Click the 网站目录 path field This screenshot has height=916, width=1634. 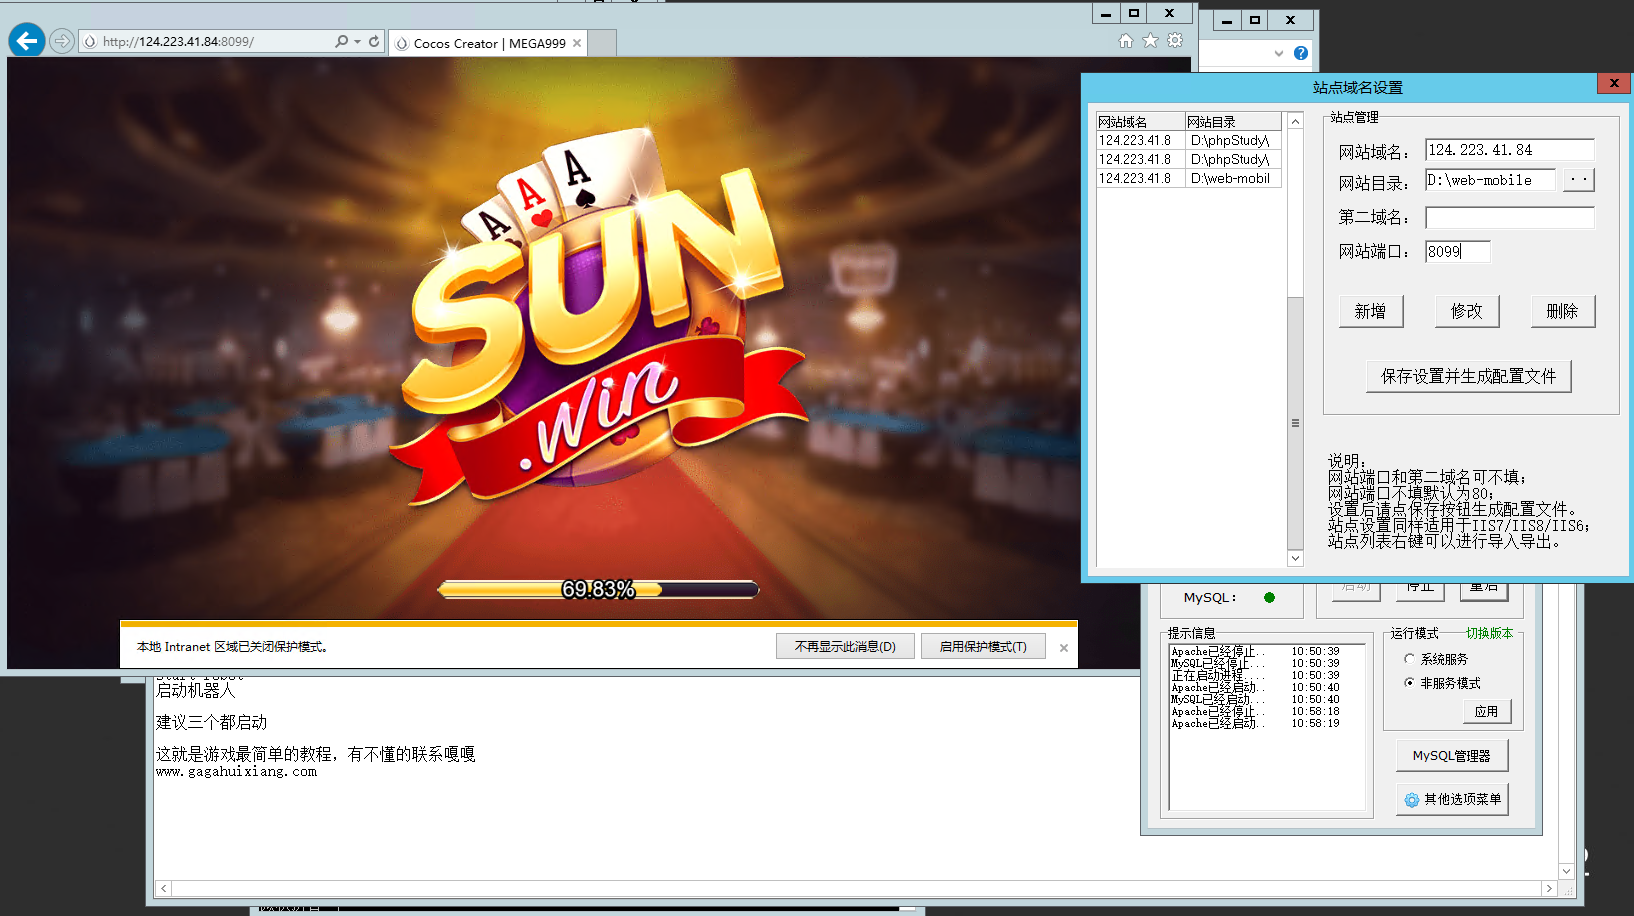[x=1490, y=180]
